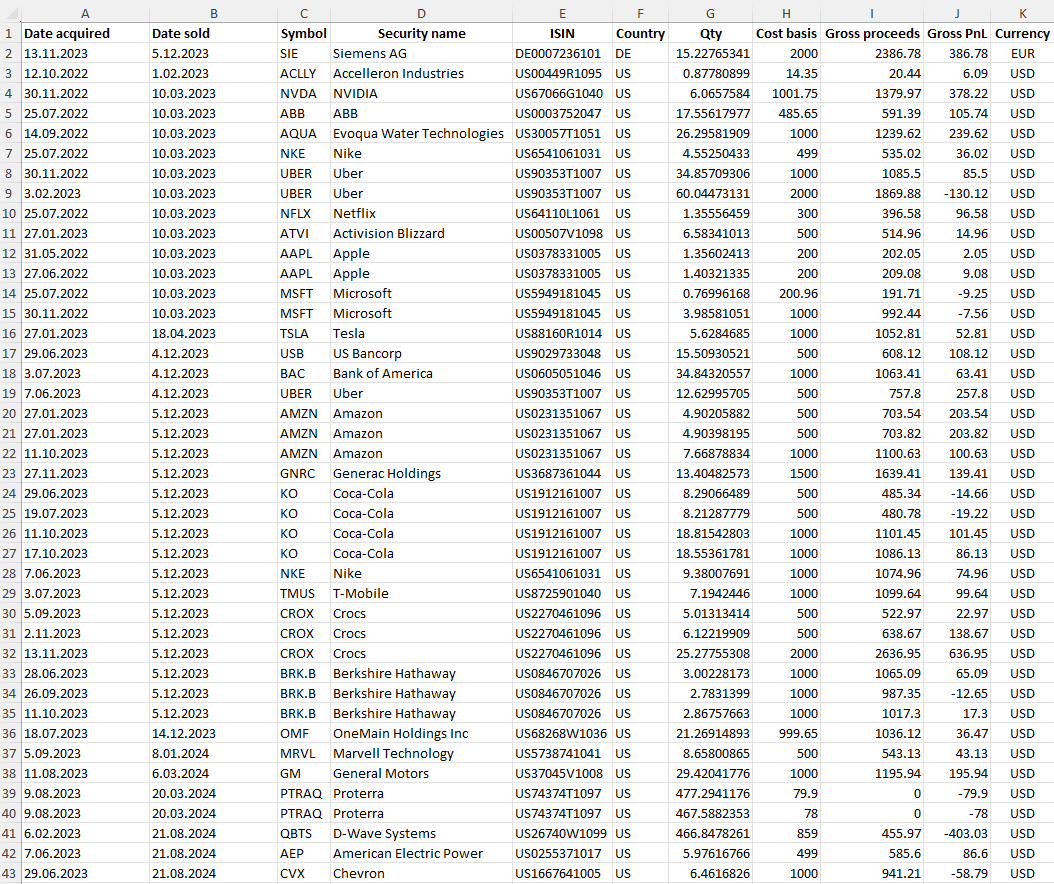The image size is (1054, 884).
Task: Select the 'EUR' currency cell
Action: [1022, 54]
